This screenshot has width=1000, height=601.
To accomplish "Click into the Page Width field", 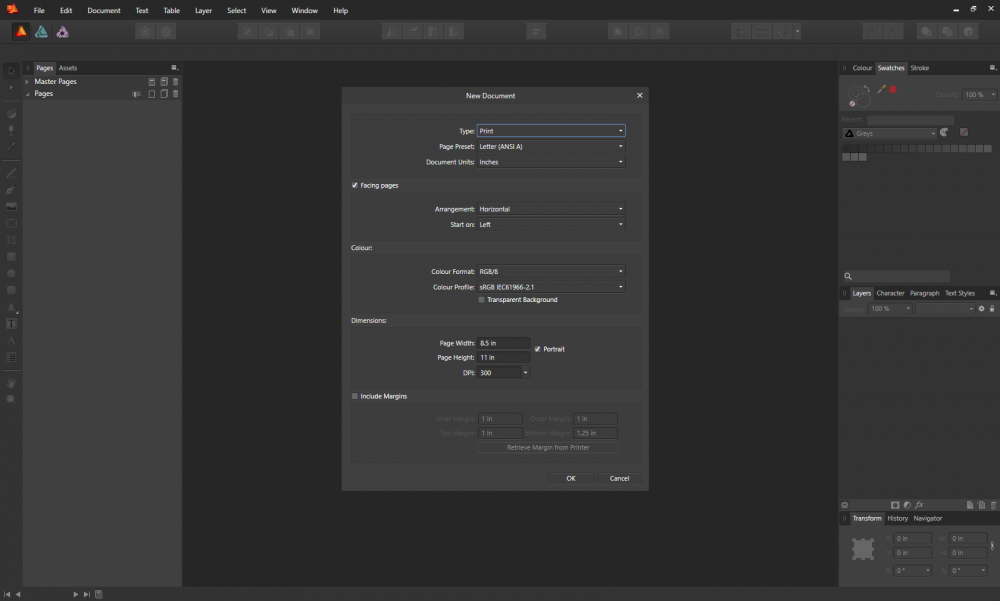I will coord(503,343).
